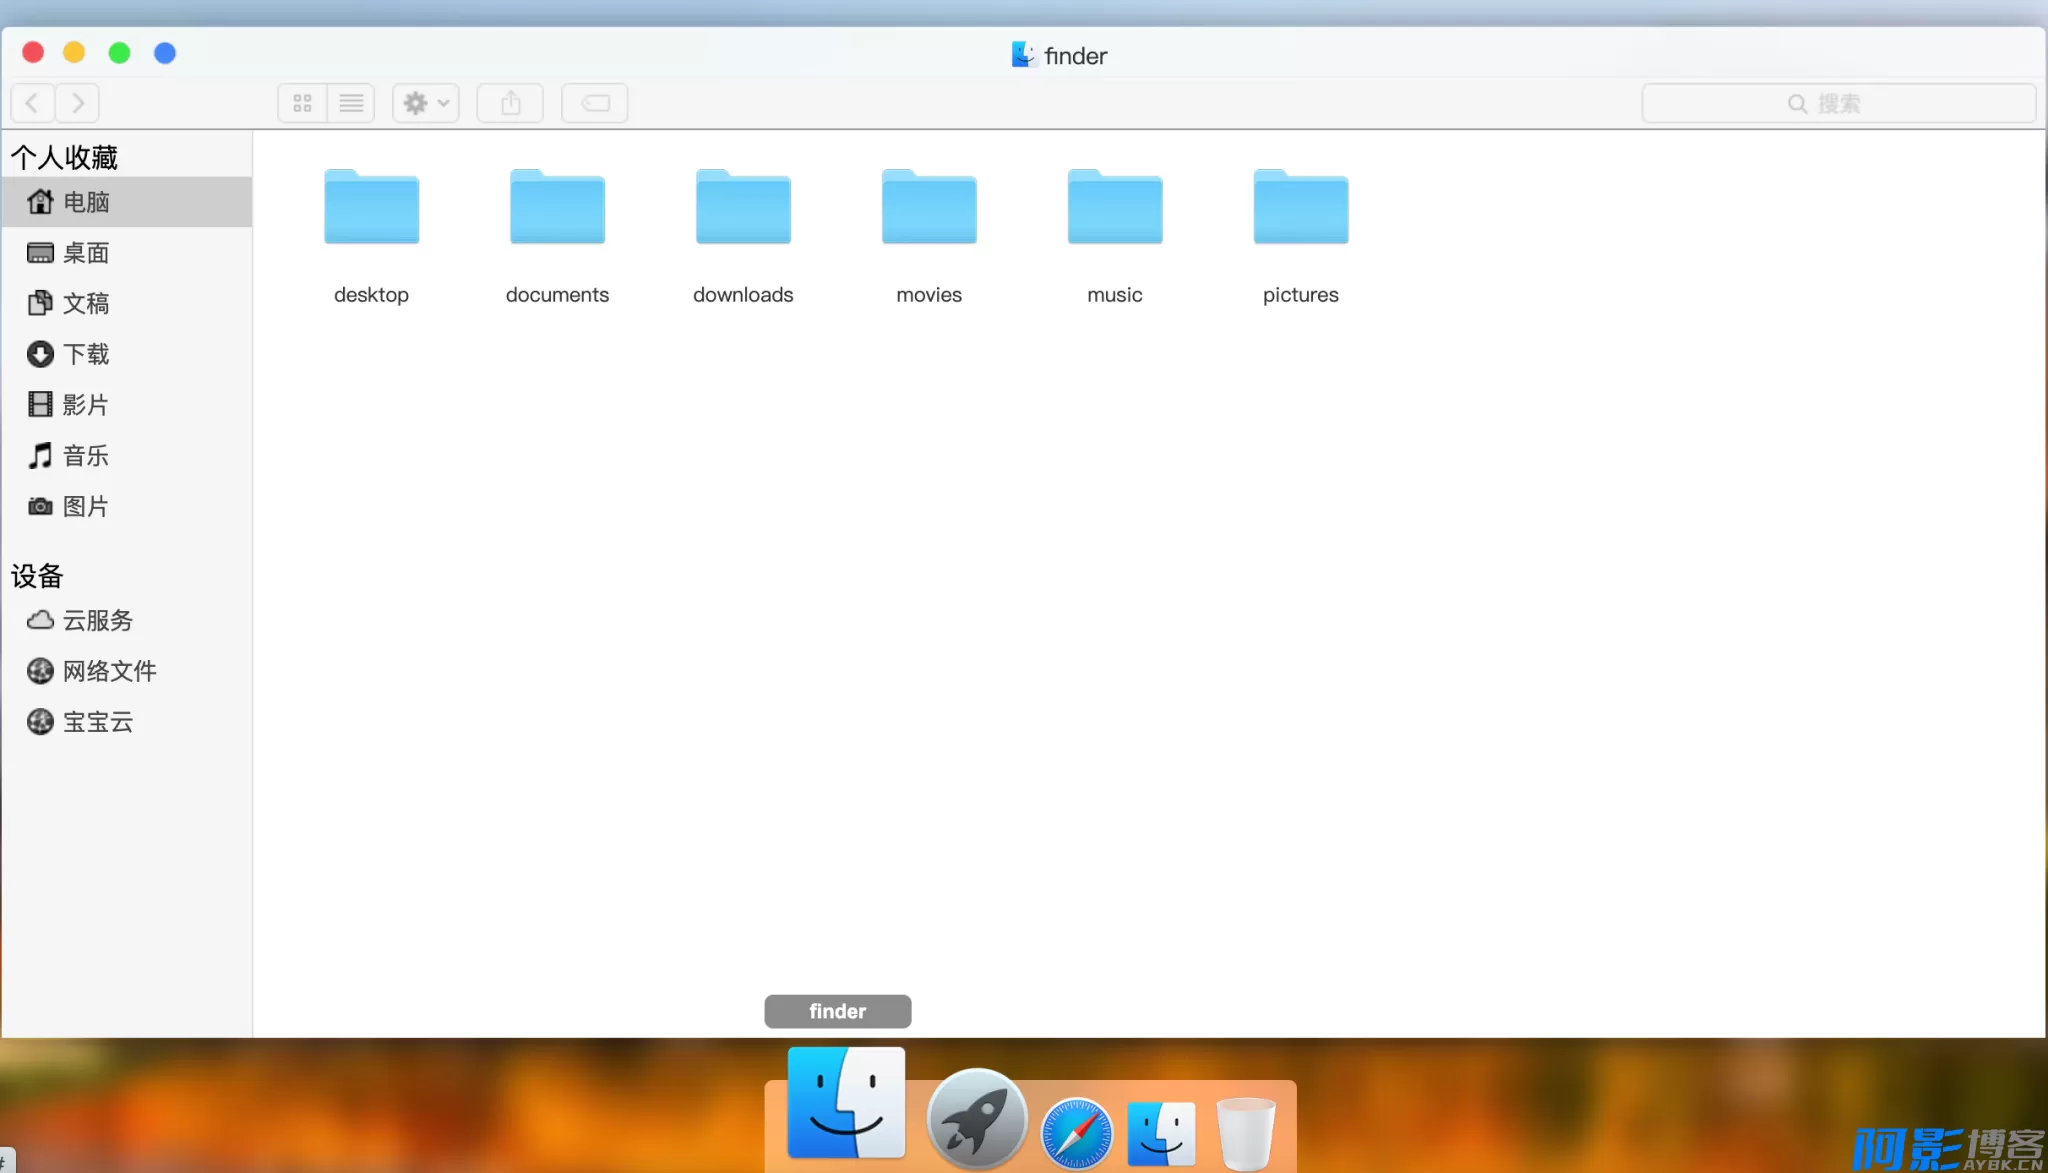The image size is (2048, 1173).
Task: Click the tag toolbar button
Action: click(x=595, y=103)
